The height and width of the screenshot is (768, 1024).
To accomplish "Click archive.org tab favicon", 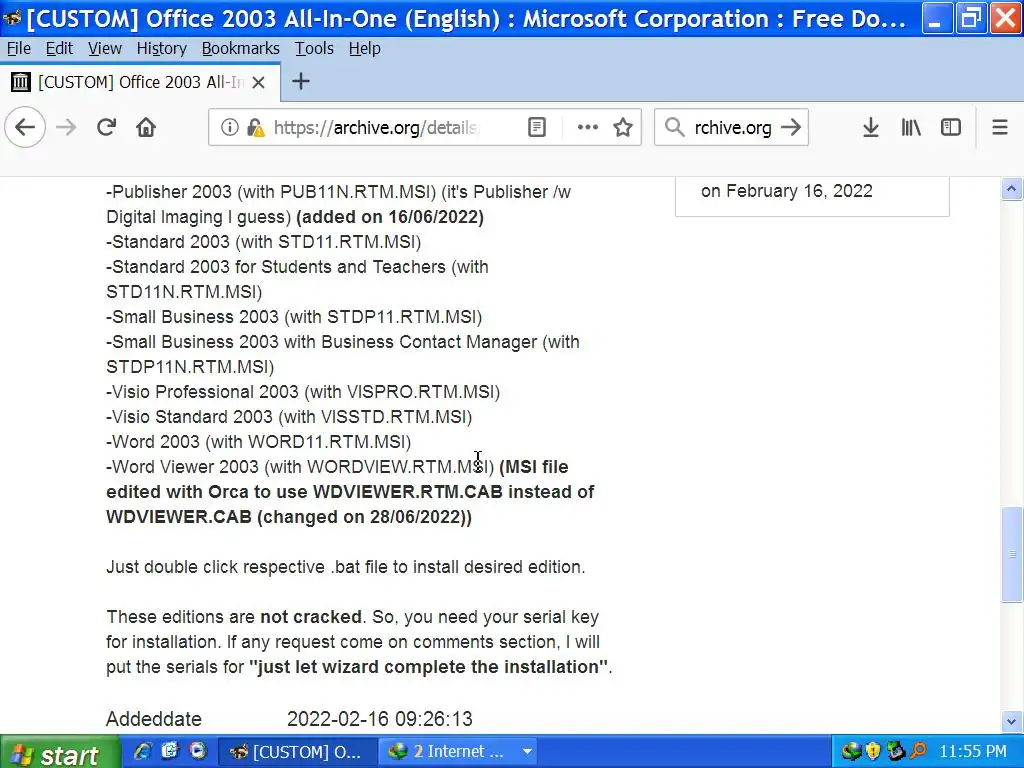I will [21, 82].
